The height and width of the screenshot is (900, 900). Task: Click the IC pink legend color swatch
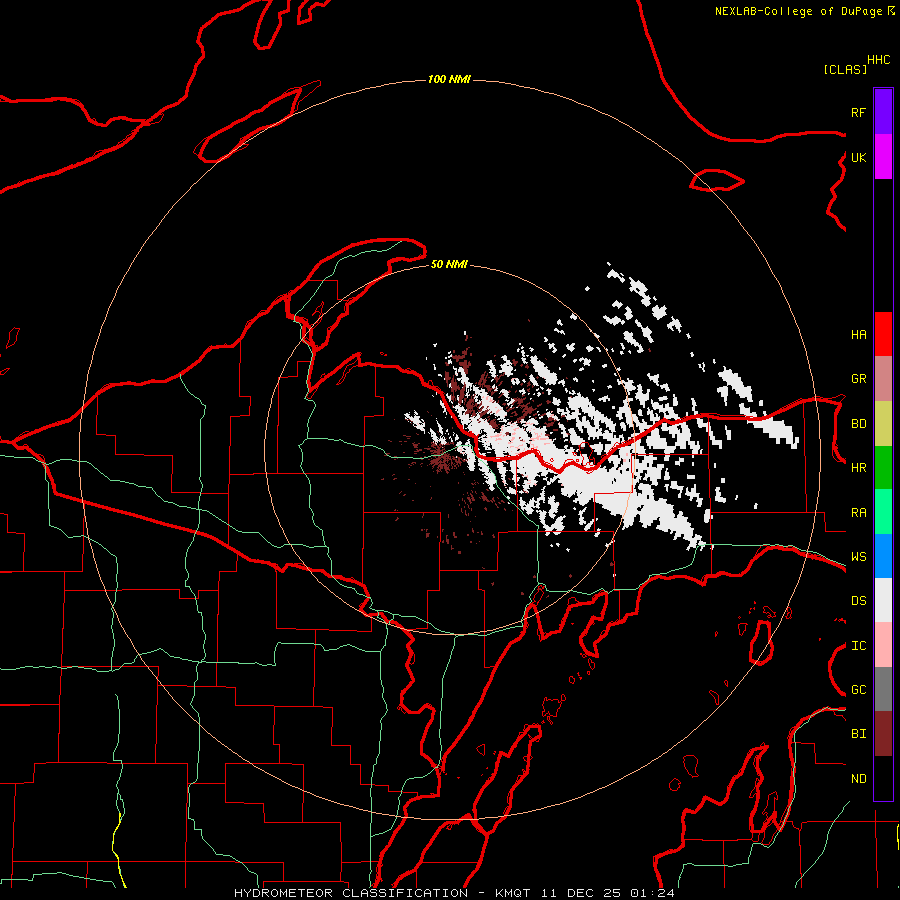tap(883, 645)
